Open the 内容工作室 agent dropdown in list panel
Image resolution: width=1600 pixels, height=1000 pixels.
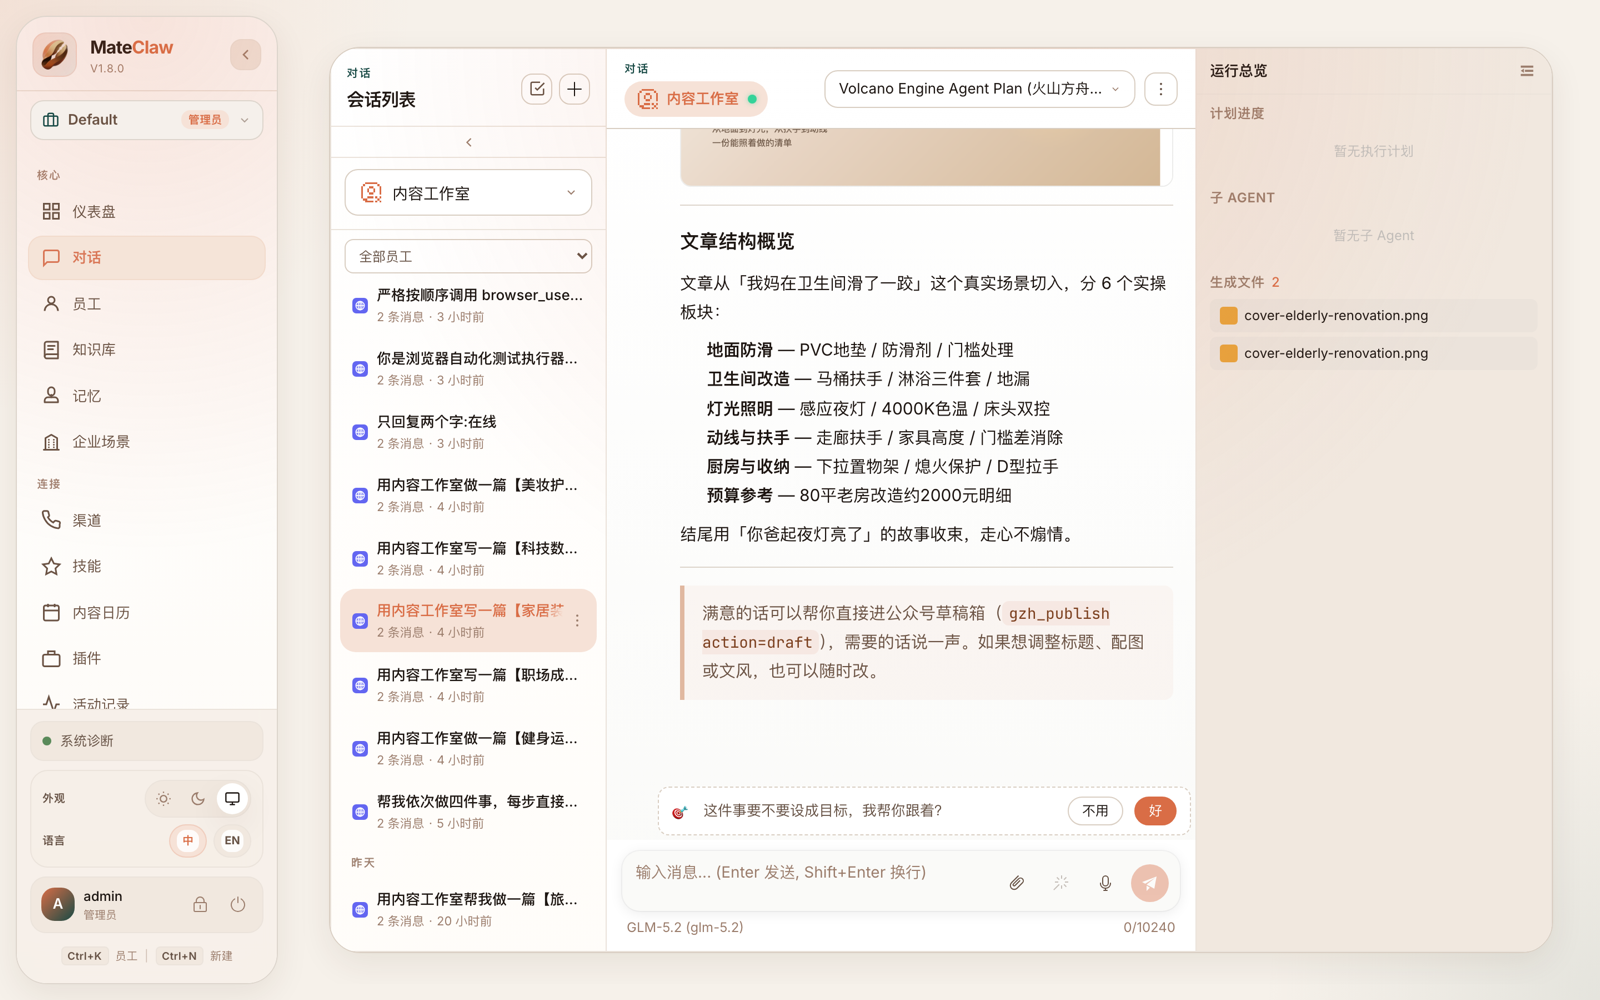468,193
